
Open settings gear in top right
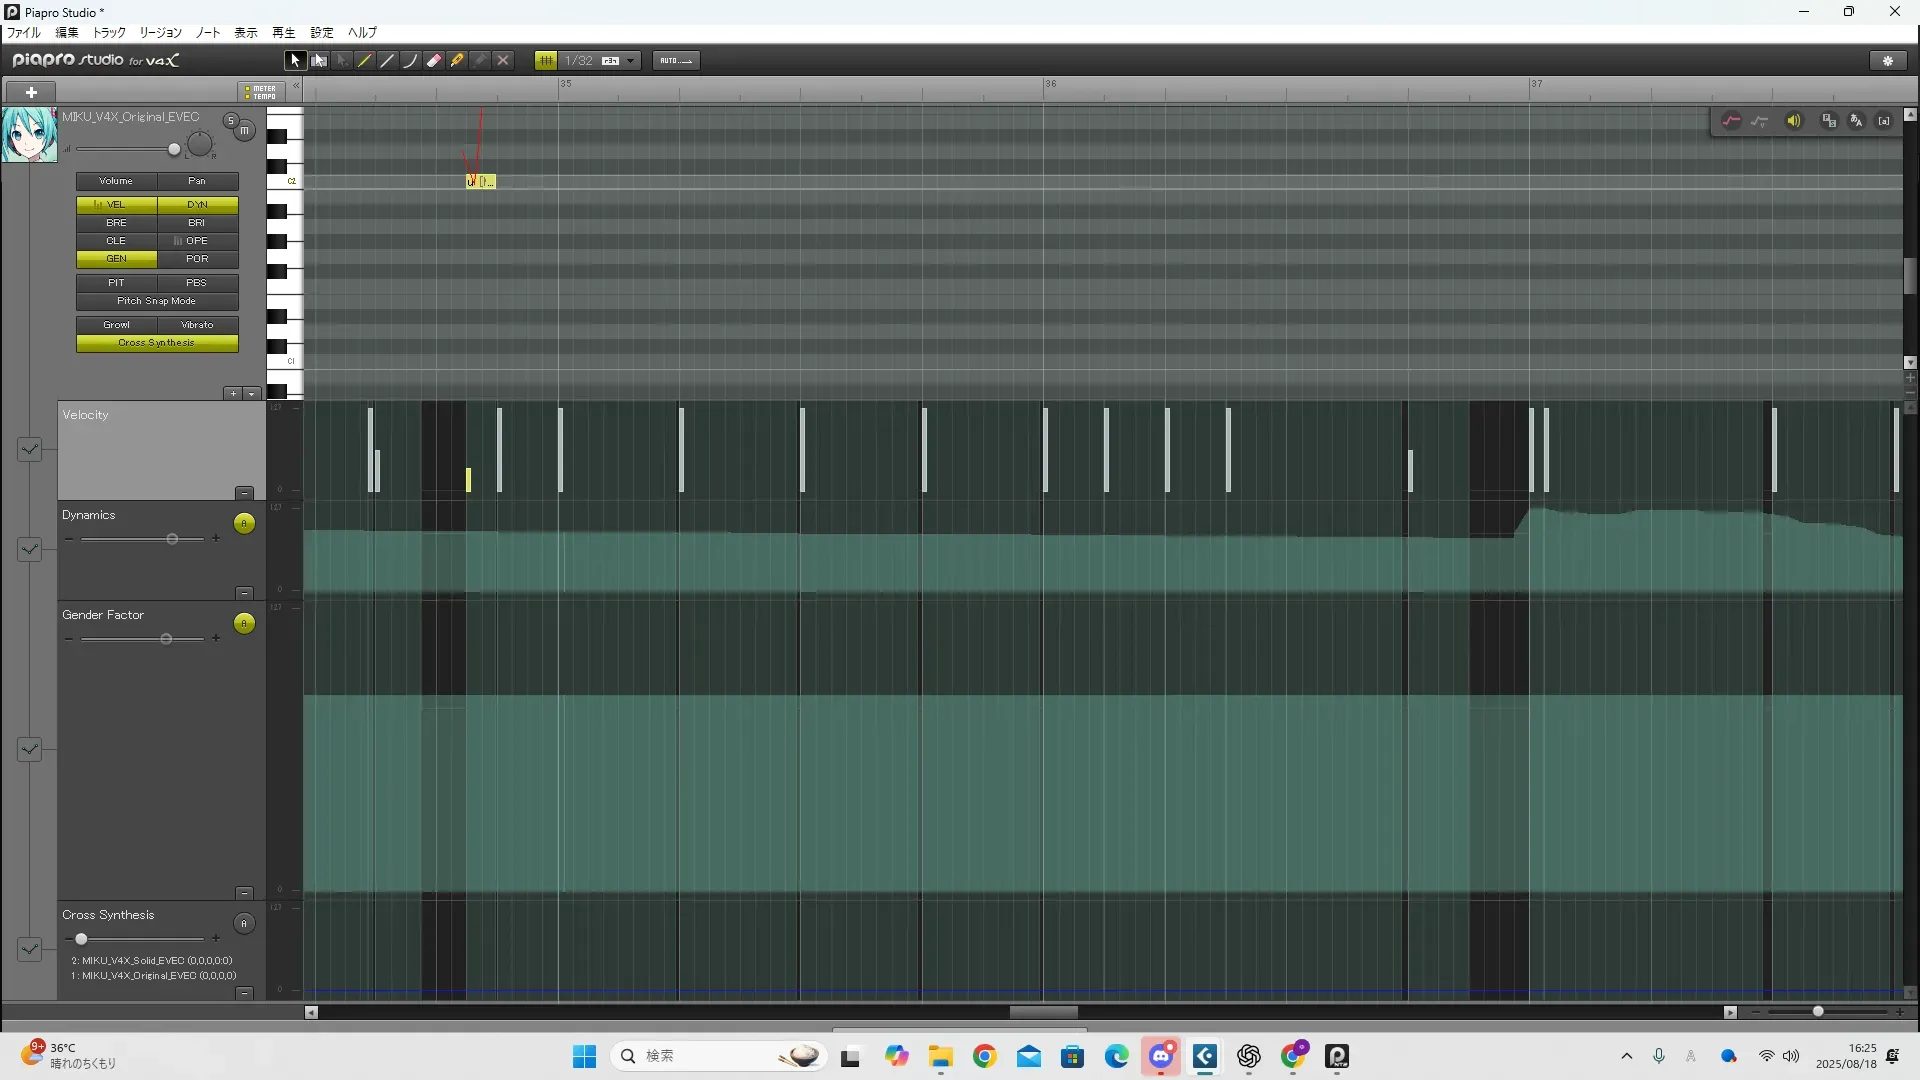[x=1888, y=61]
